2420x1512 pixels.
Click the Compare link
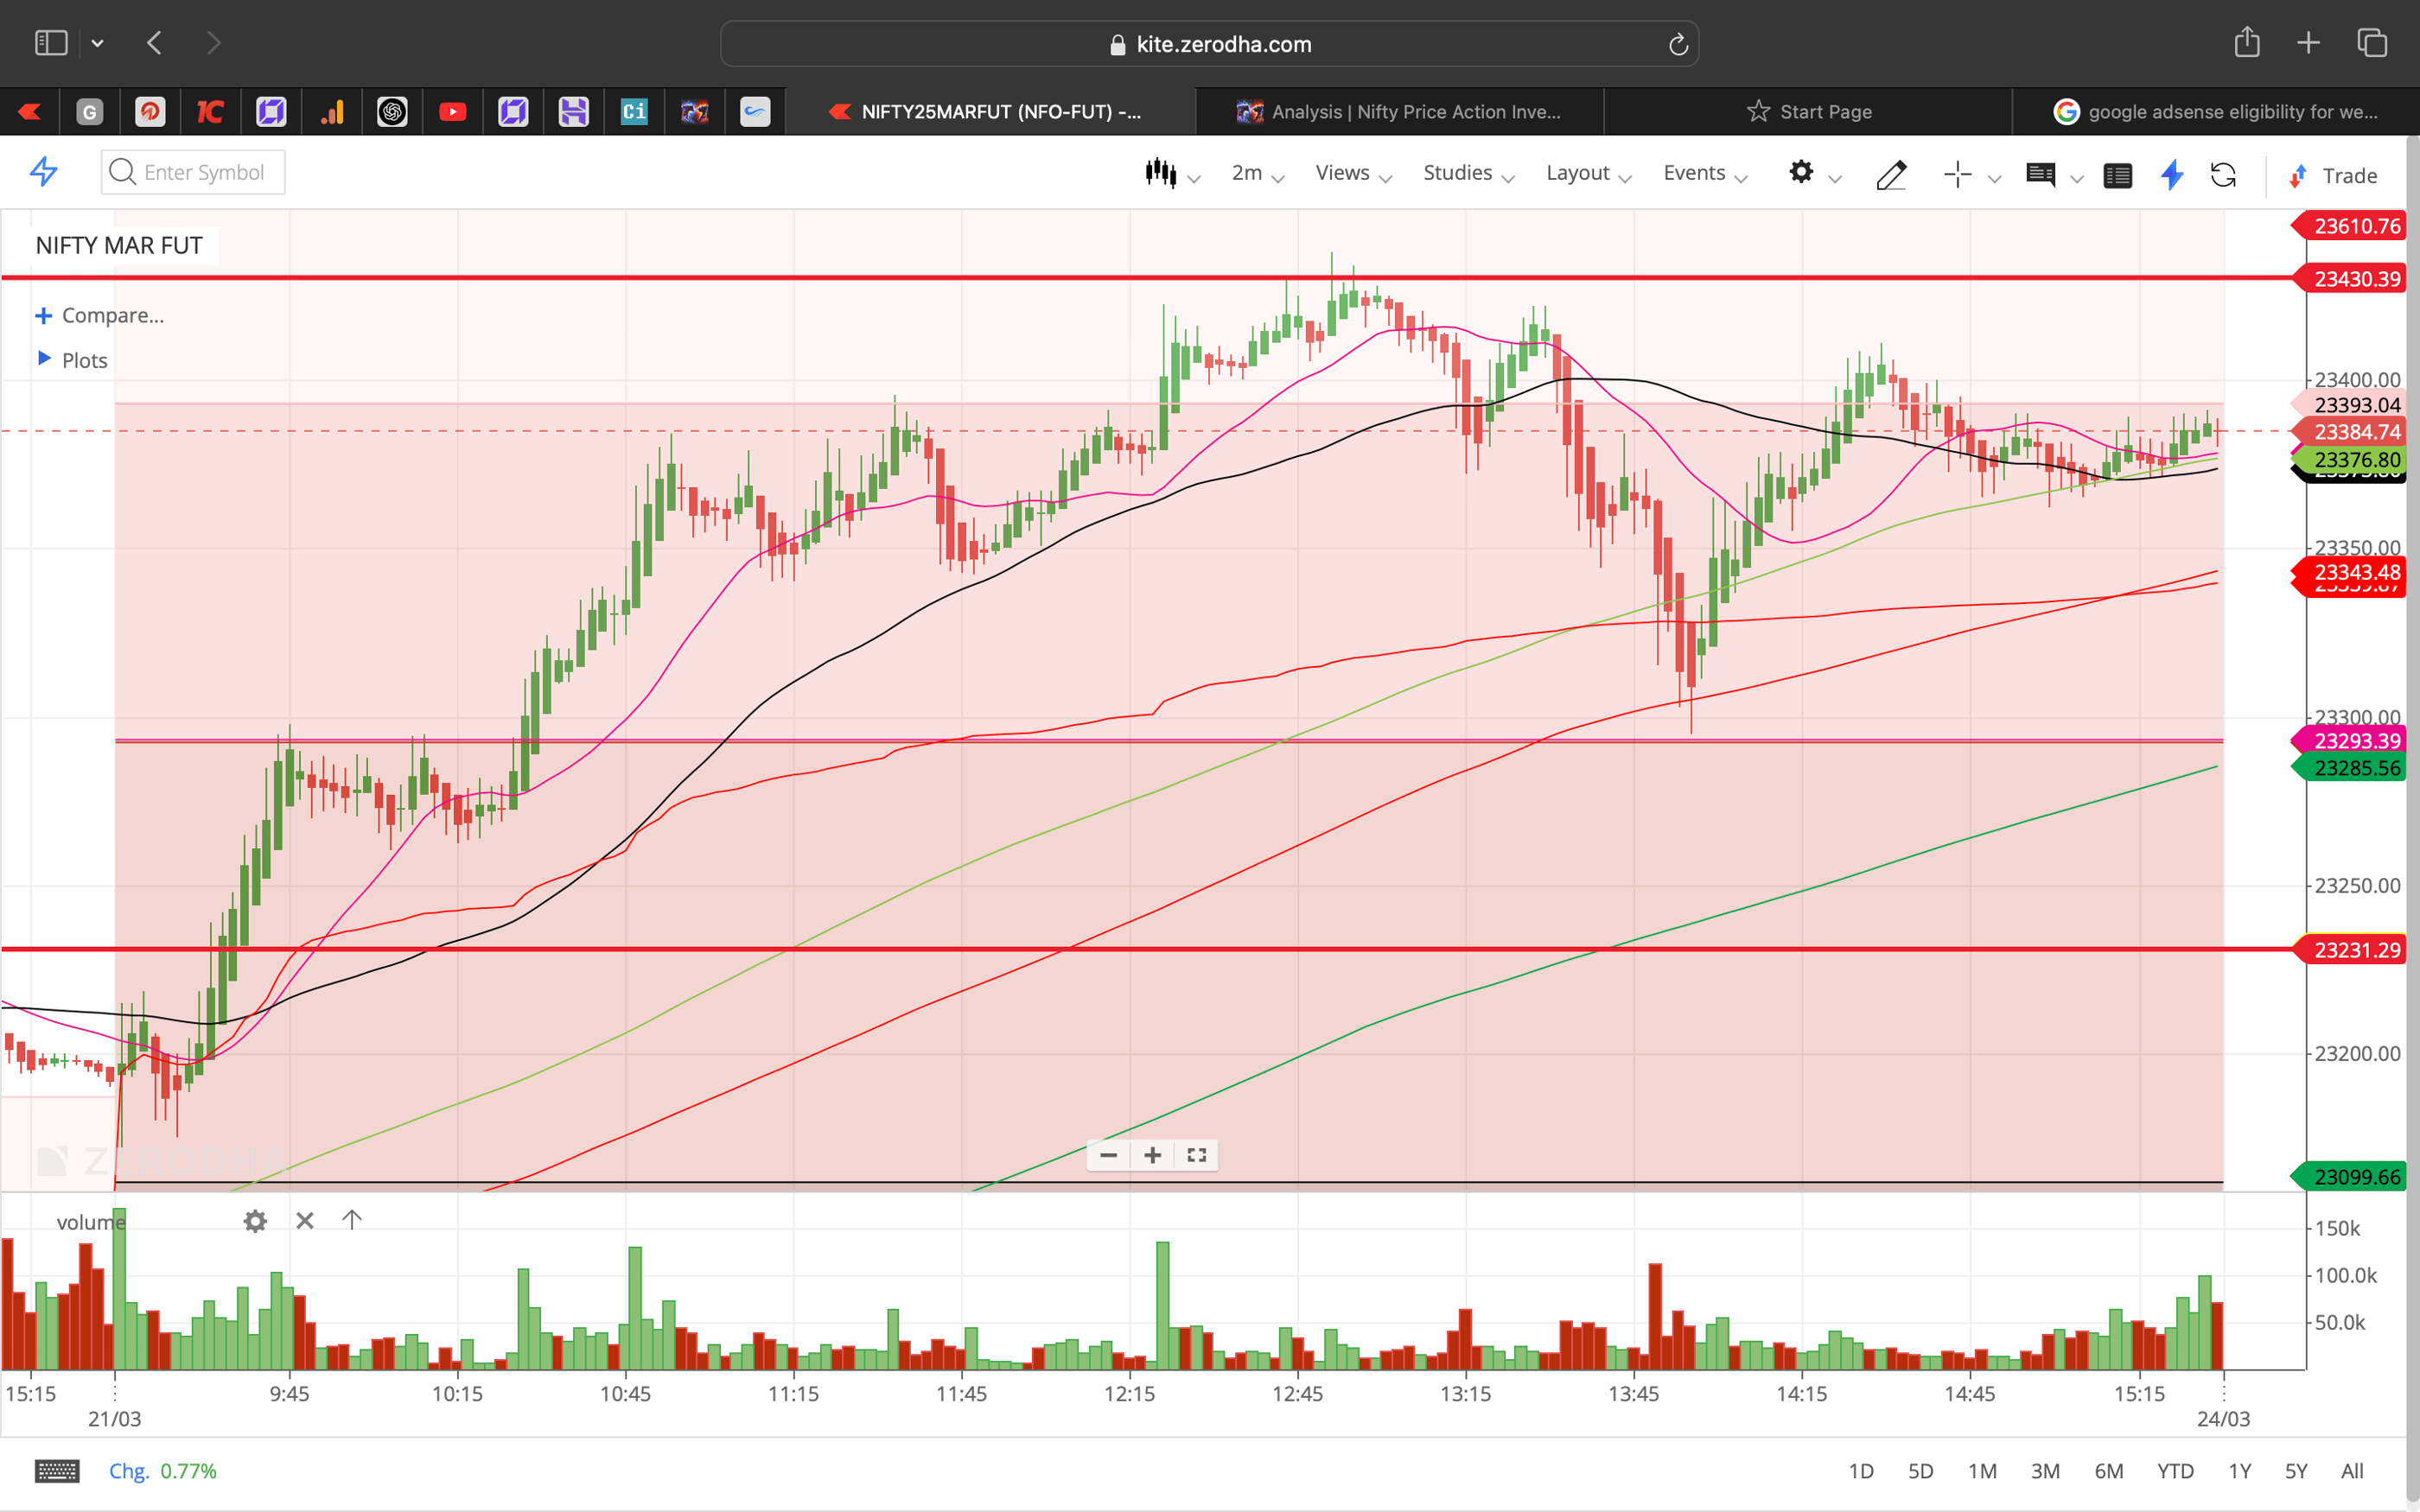pyautogui.click(x=112, y=315)
